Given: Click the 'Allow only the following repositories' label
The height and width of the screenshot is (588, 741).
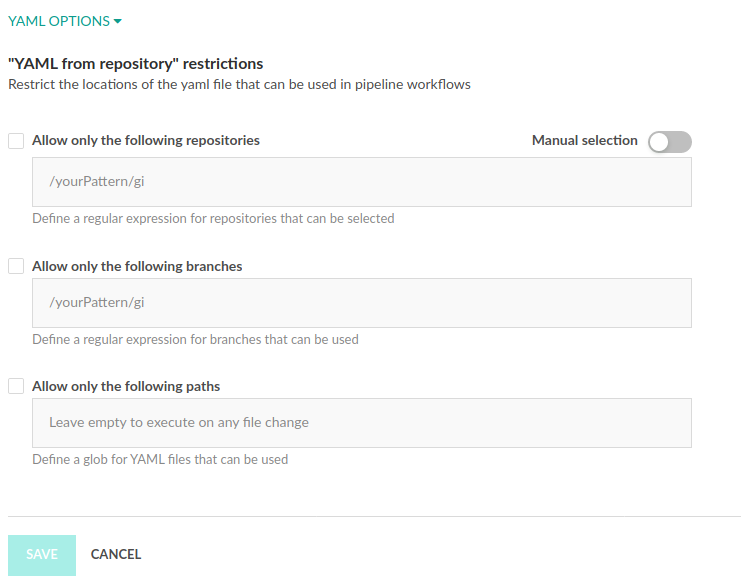Looking at the screenshot, I should (146, 141).
